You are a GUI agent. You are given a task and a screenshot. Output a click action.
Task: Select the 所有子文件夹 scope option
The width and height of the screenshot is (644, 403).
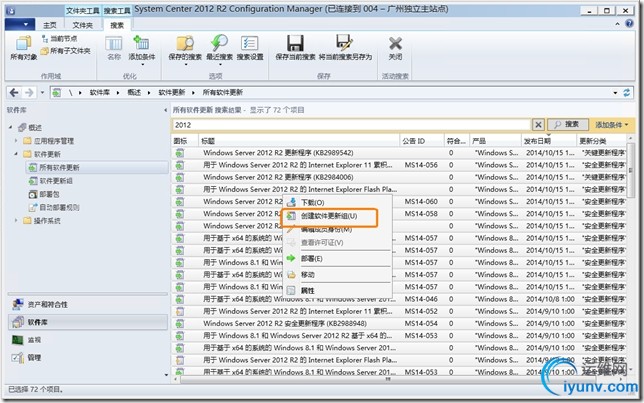pos(65,51)
